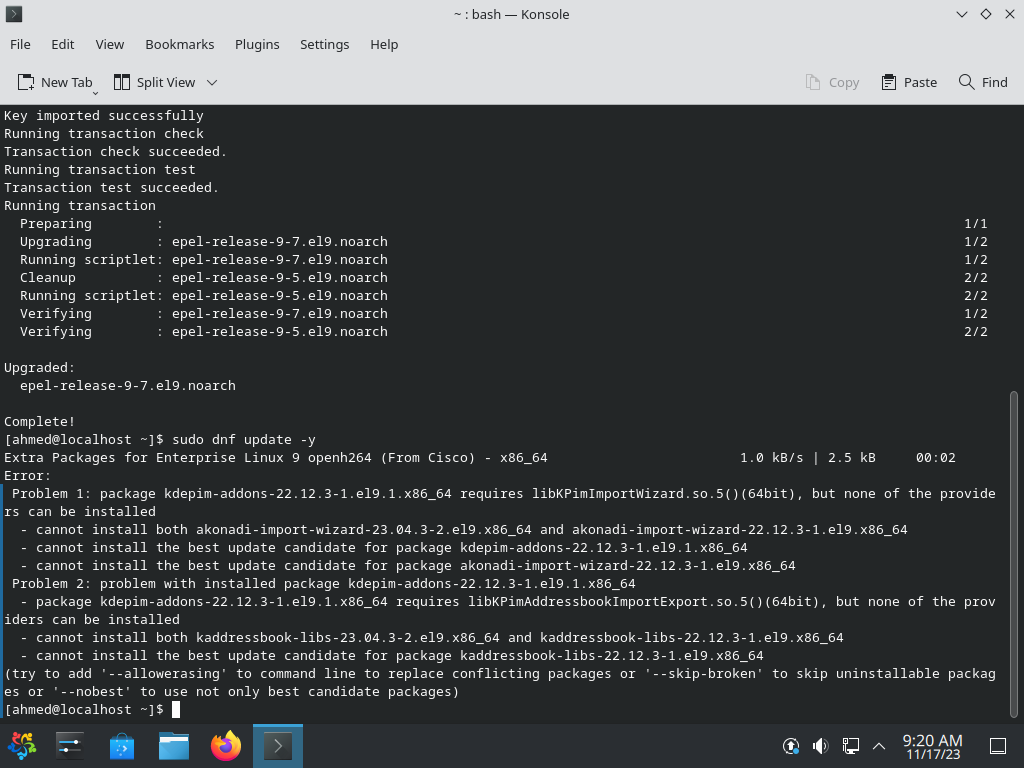The image size is (1024, 768).
Task: Expand the Split View dropdown arrow
Action: click(x=212, y=82)
